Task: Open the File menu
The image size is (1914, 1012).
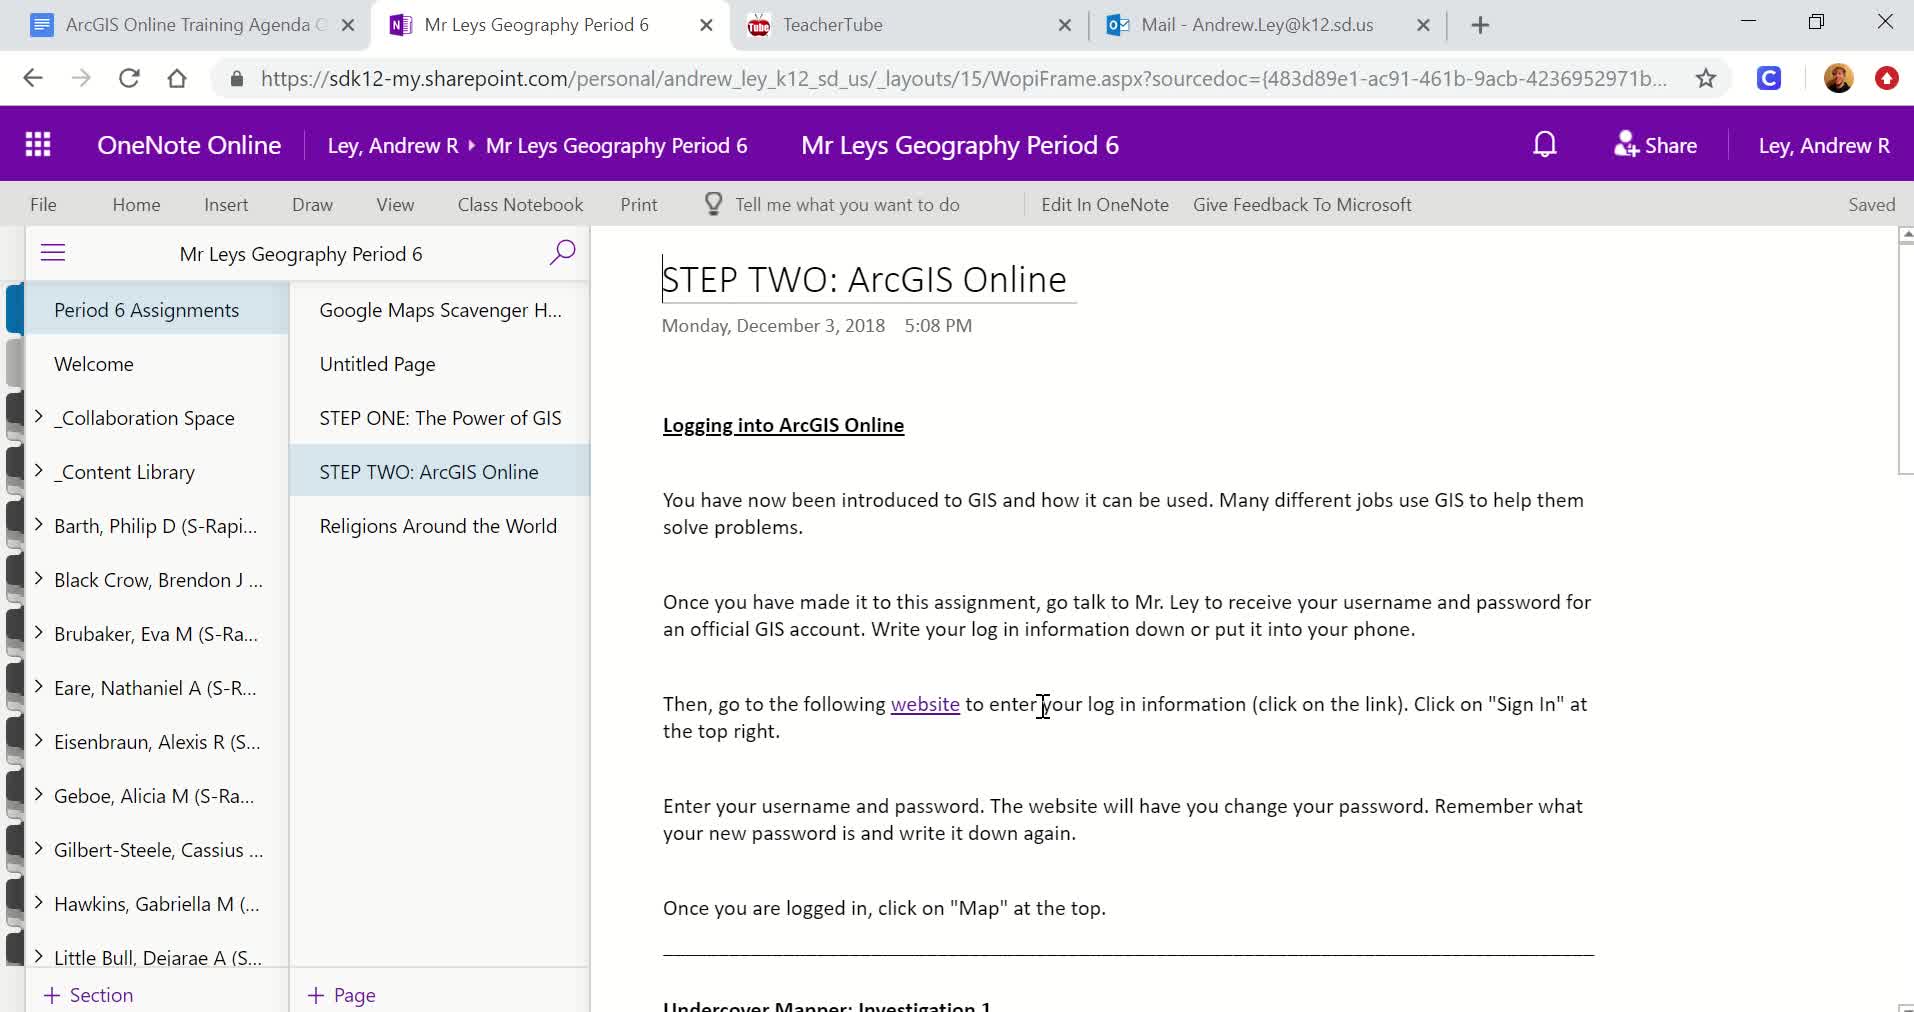Action: pos(43,204)
